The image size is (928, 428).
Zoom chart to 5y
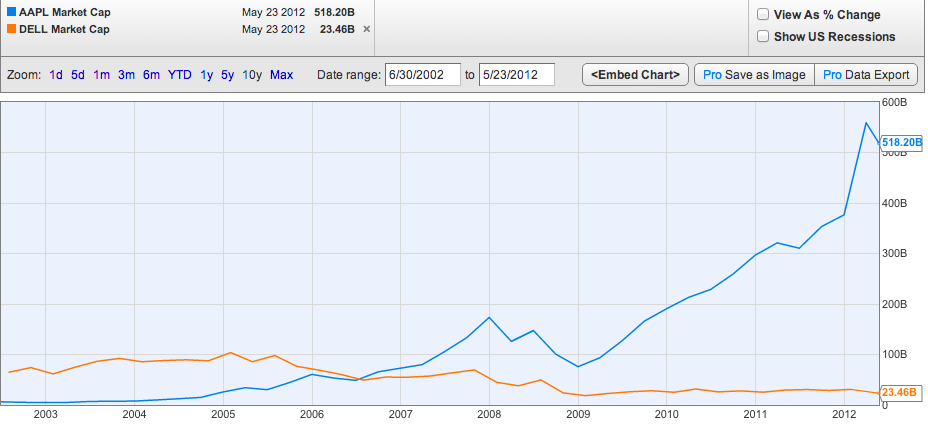pos(227,75)
